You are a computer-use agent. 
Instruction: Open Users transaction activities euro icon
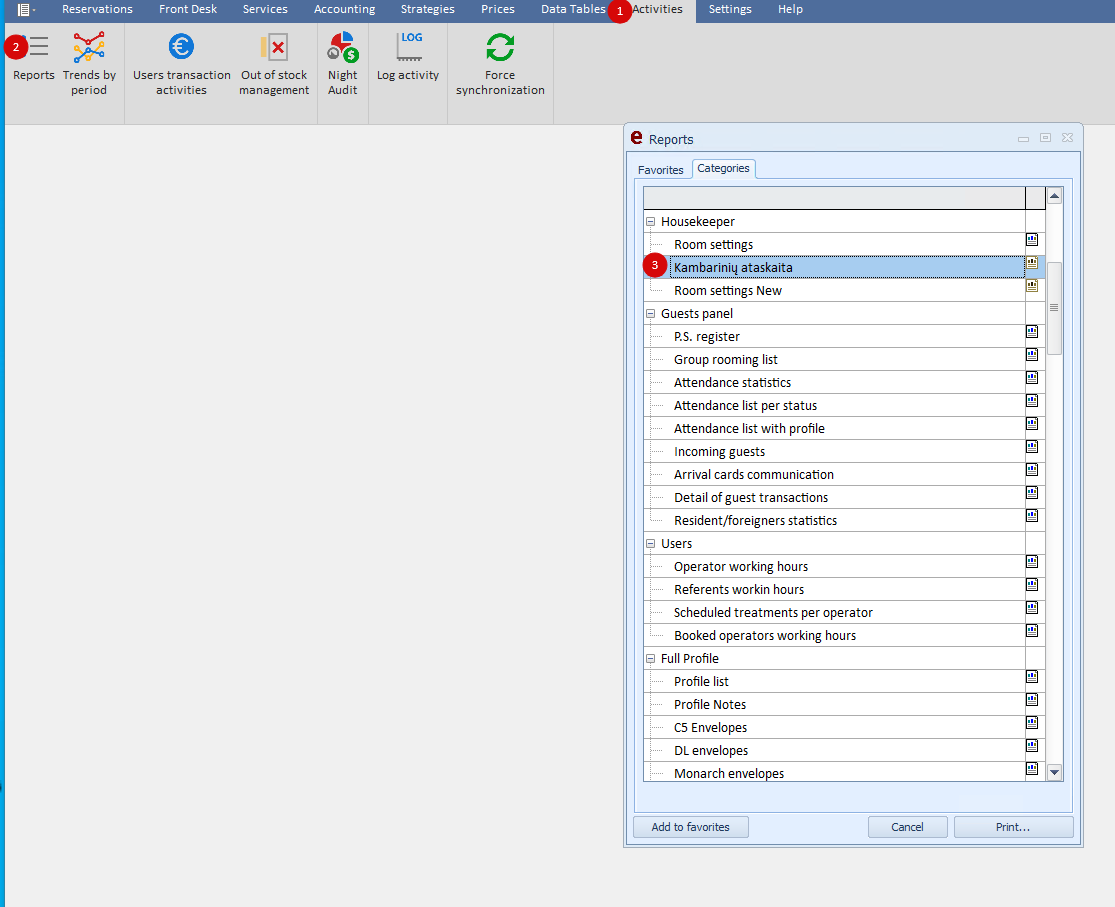point(181,47)
